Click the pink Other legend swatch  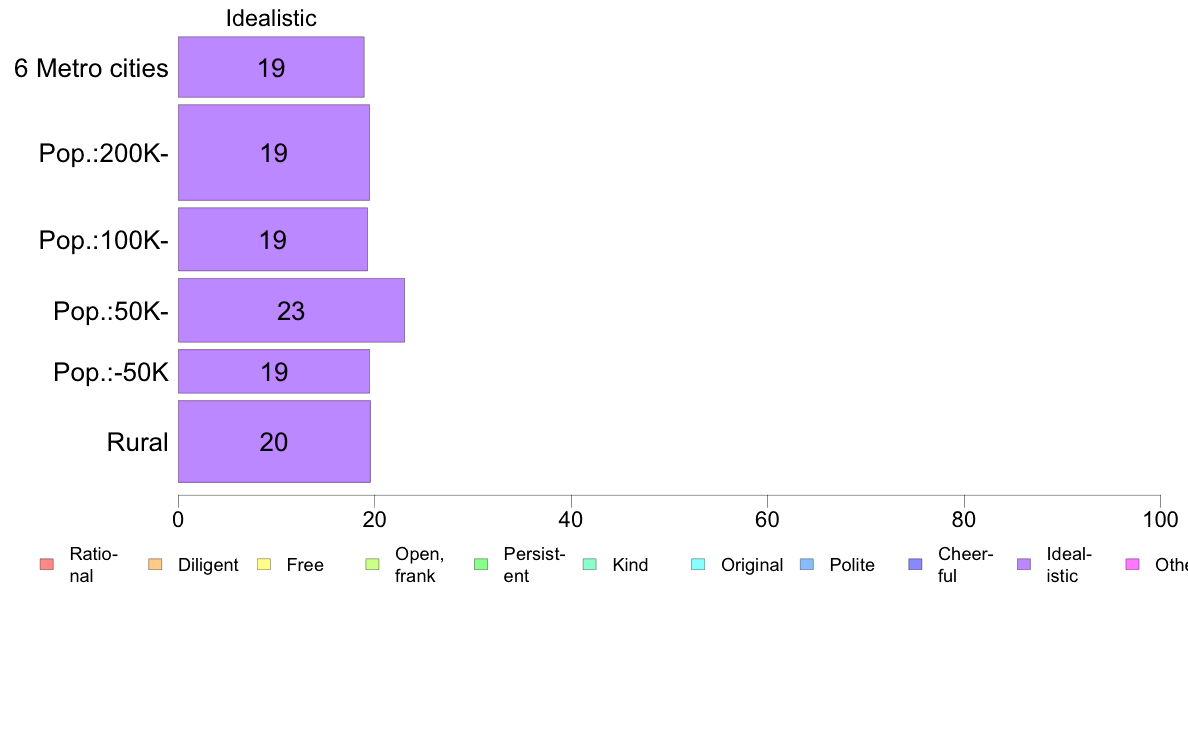tap(1133, 565)
